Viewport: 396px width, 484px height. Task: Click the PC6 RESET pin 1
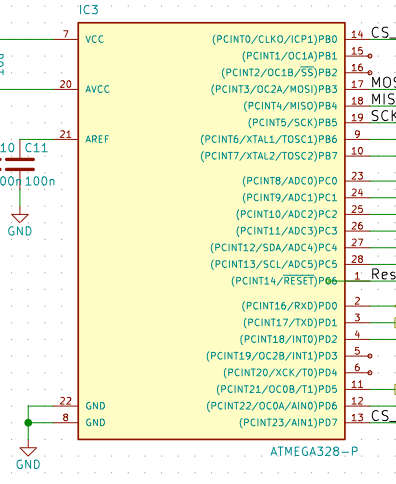point(357,281)
